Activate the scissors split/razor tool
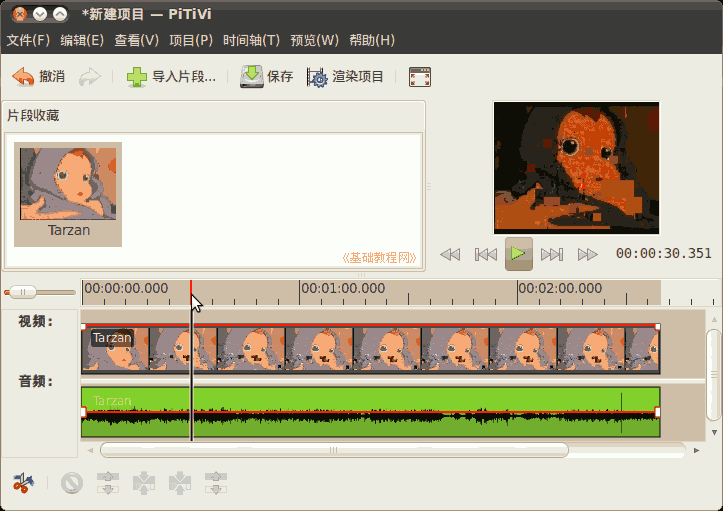The image size is (723, 511). tap(23, 483)
